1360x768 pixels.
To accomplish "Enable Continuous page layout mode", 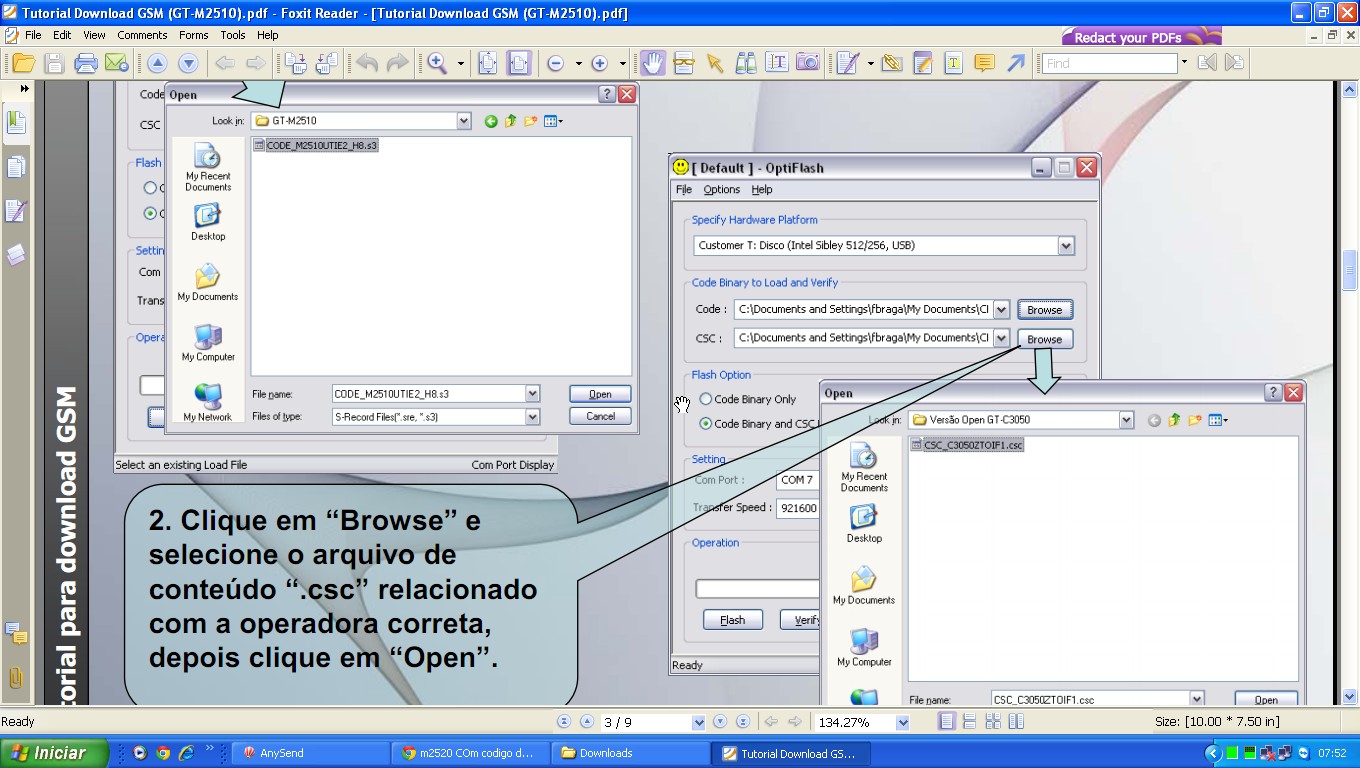I will click(x=968, y=722).
